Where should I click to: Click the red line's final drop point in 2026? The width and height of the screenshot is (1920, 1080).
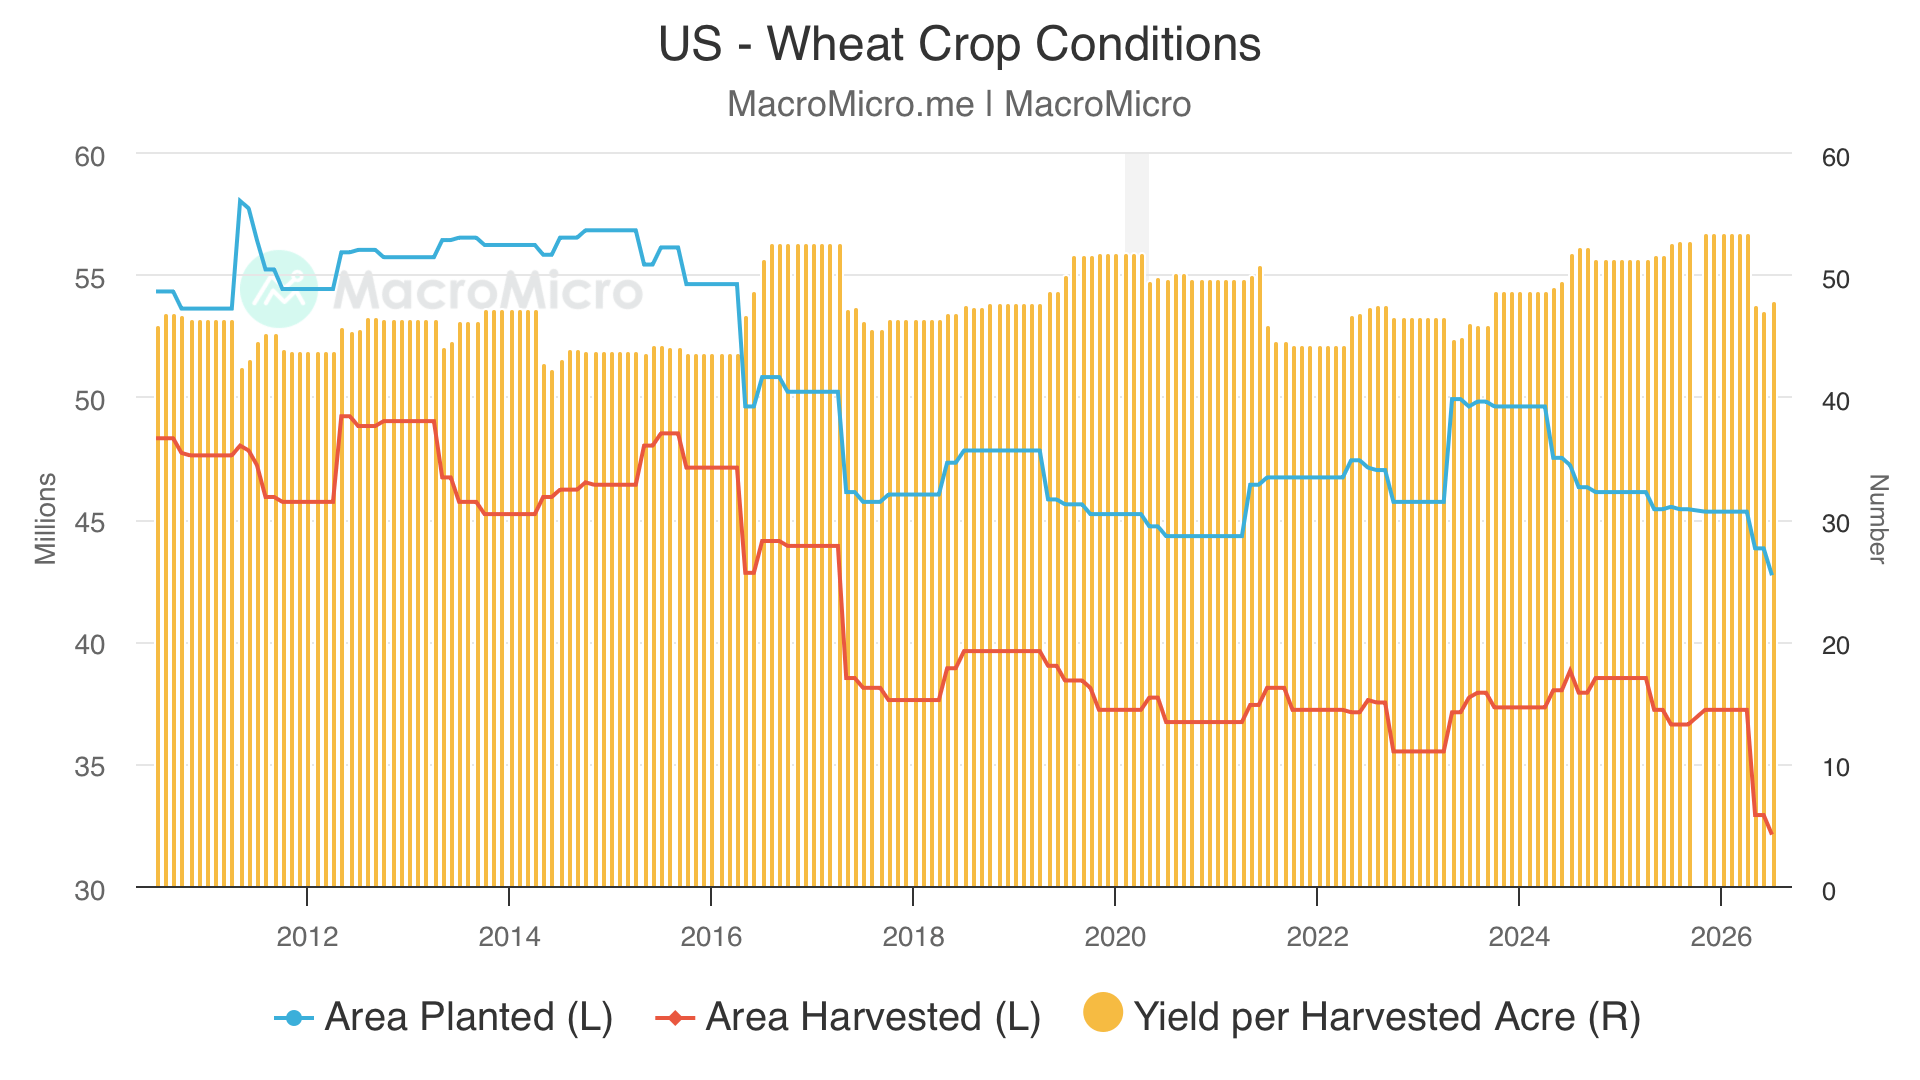click(1771, 832)
